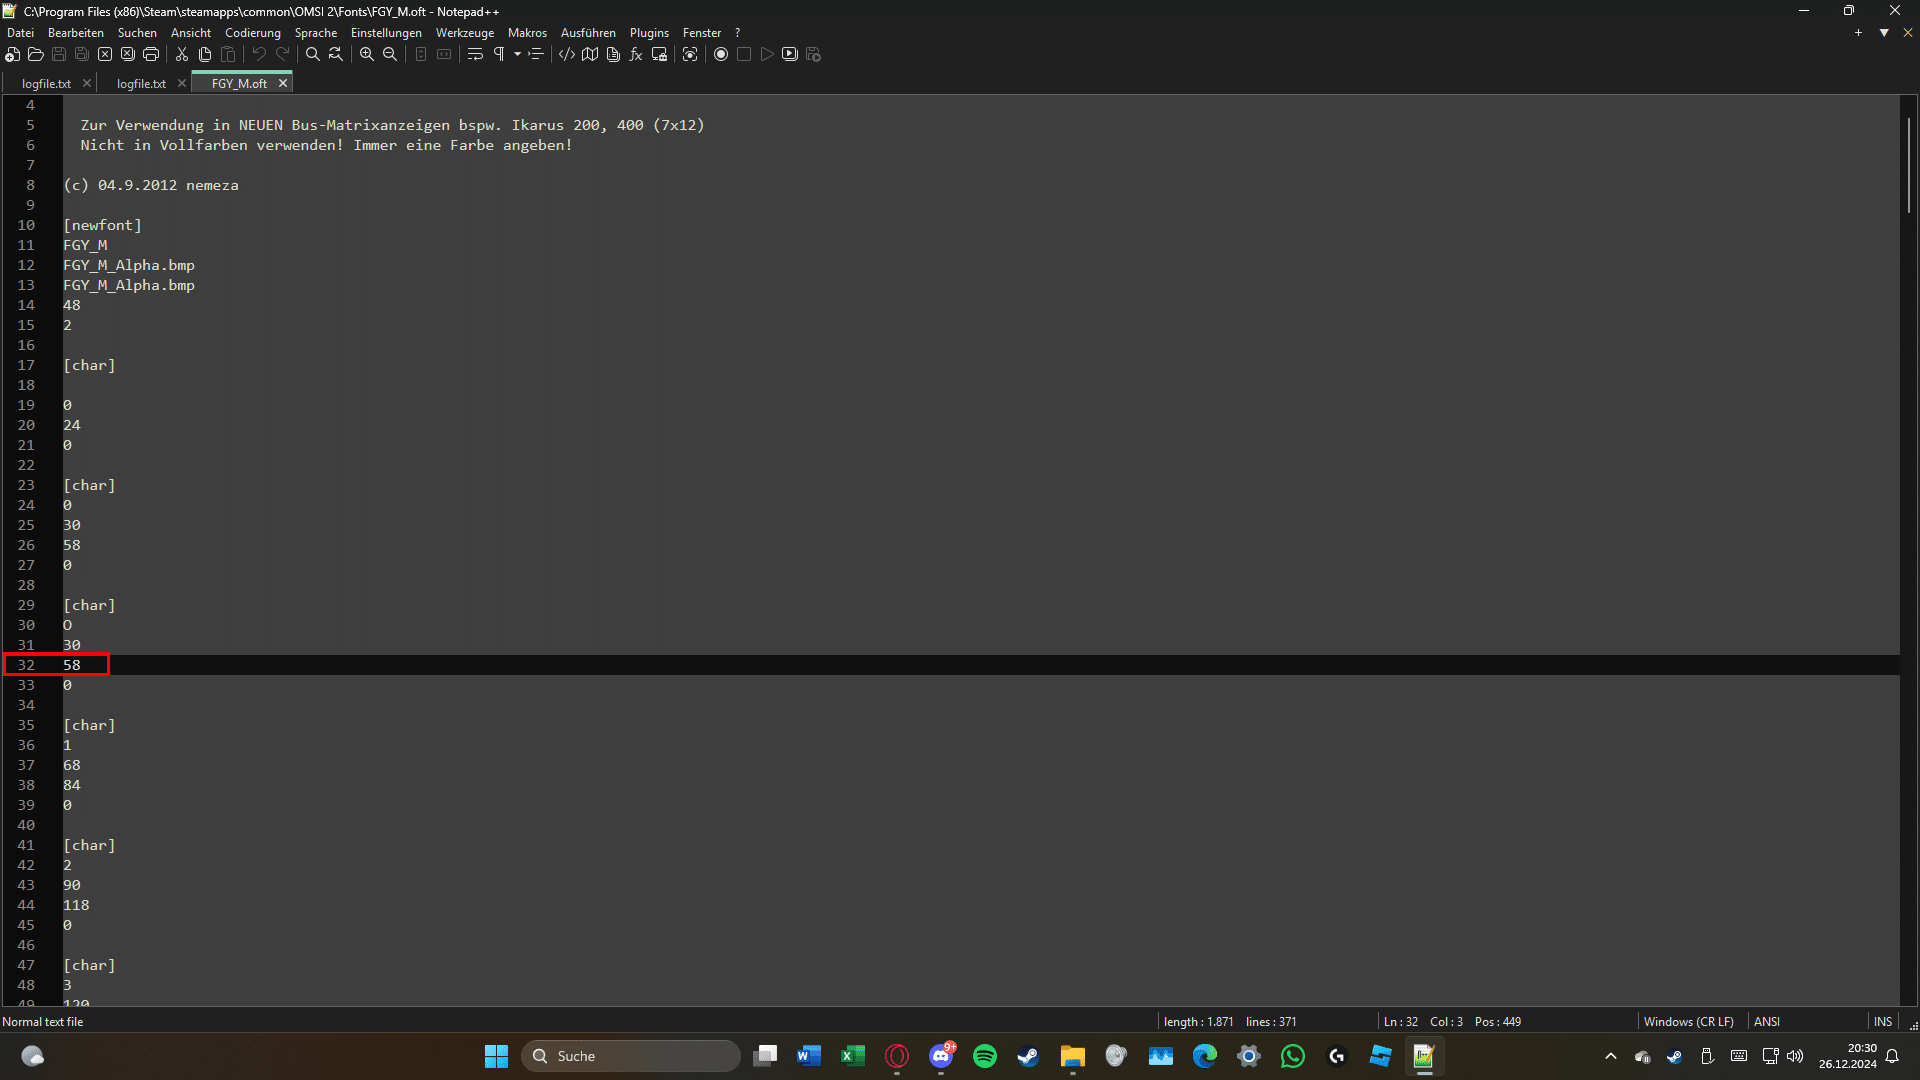Show hidden system tray icons chevron

1610,1056
